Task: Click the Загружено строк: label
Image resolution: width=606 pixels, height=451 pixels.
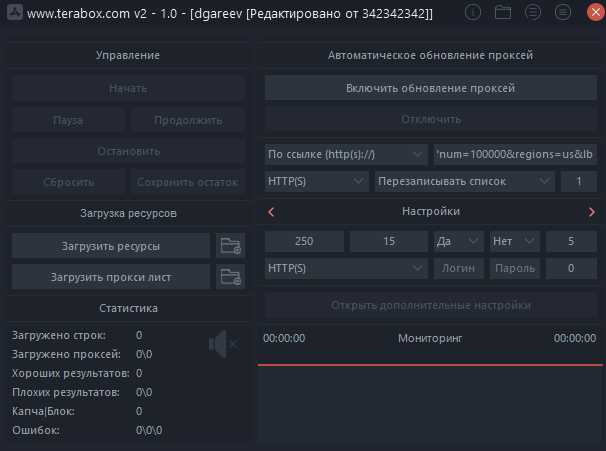Action: [59, 335]
